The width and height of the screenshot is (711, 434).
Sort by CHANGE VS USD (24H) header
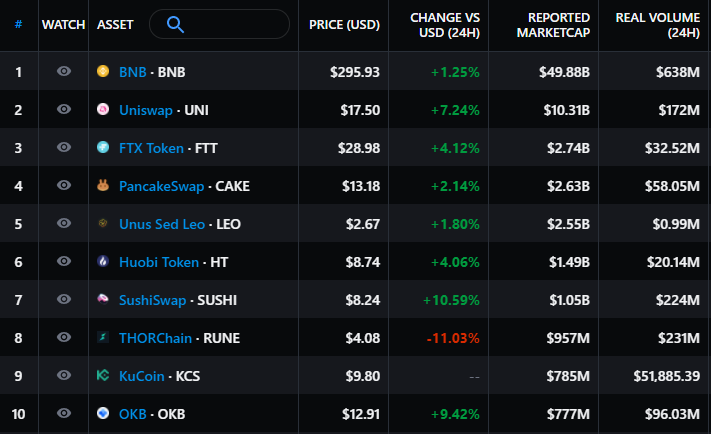(x=445, y=25)
